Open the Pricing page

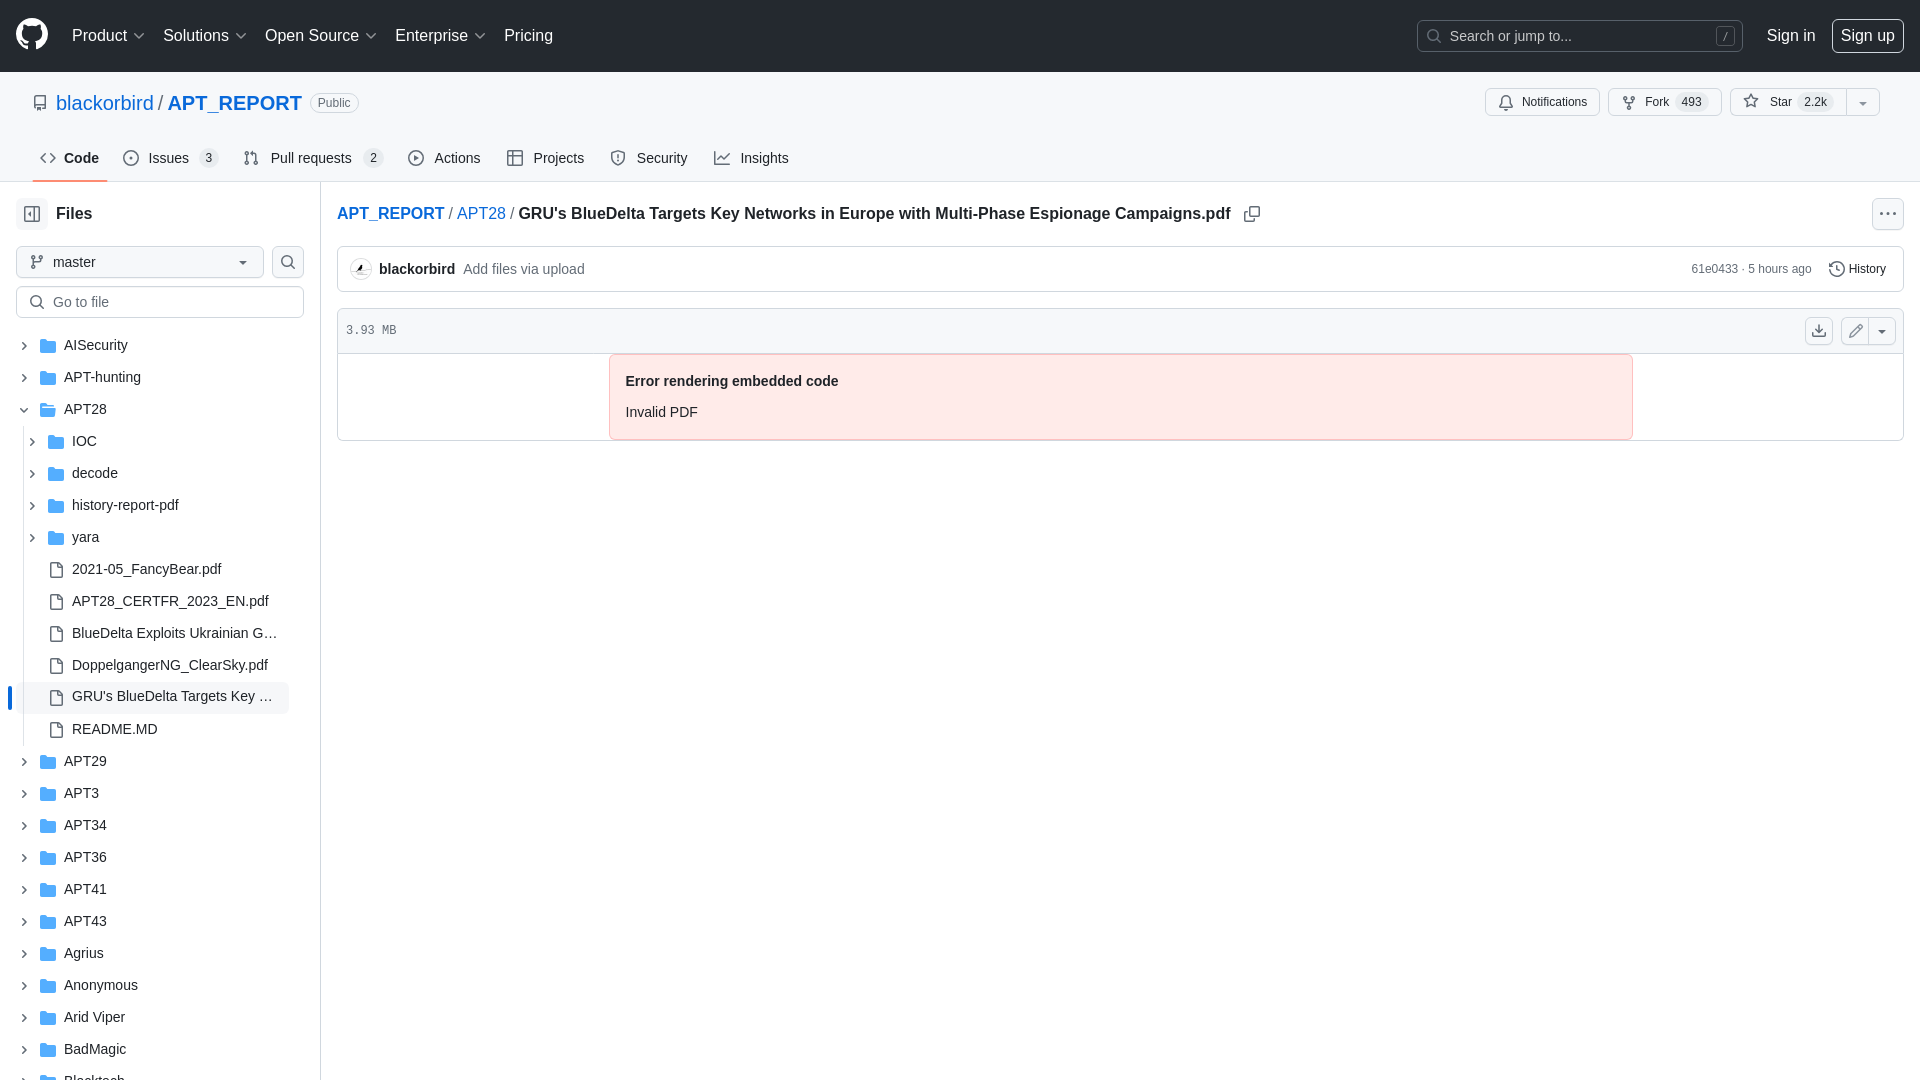pos(528,35)
